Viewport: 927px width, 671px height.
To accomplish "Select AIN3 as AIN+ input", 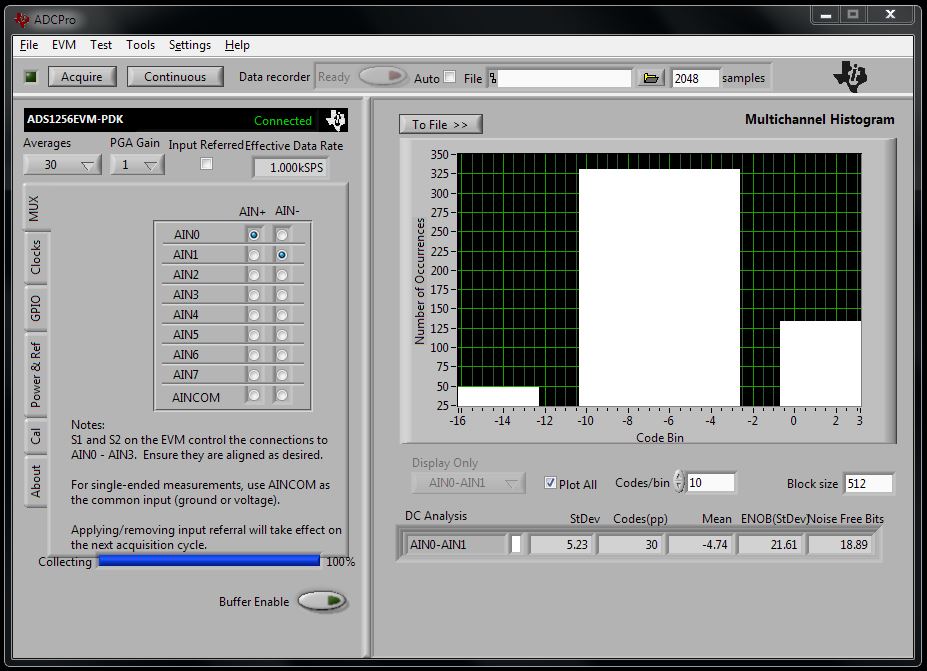I will point(254,294).
